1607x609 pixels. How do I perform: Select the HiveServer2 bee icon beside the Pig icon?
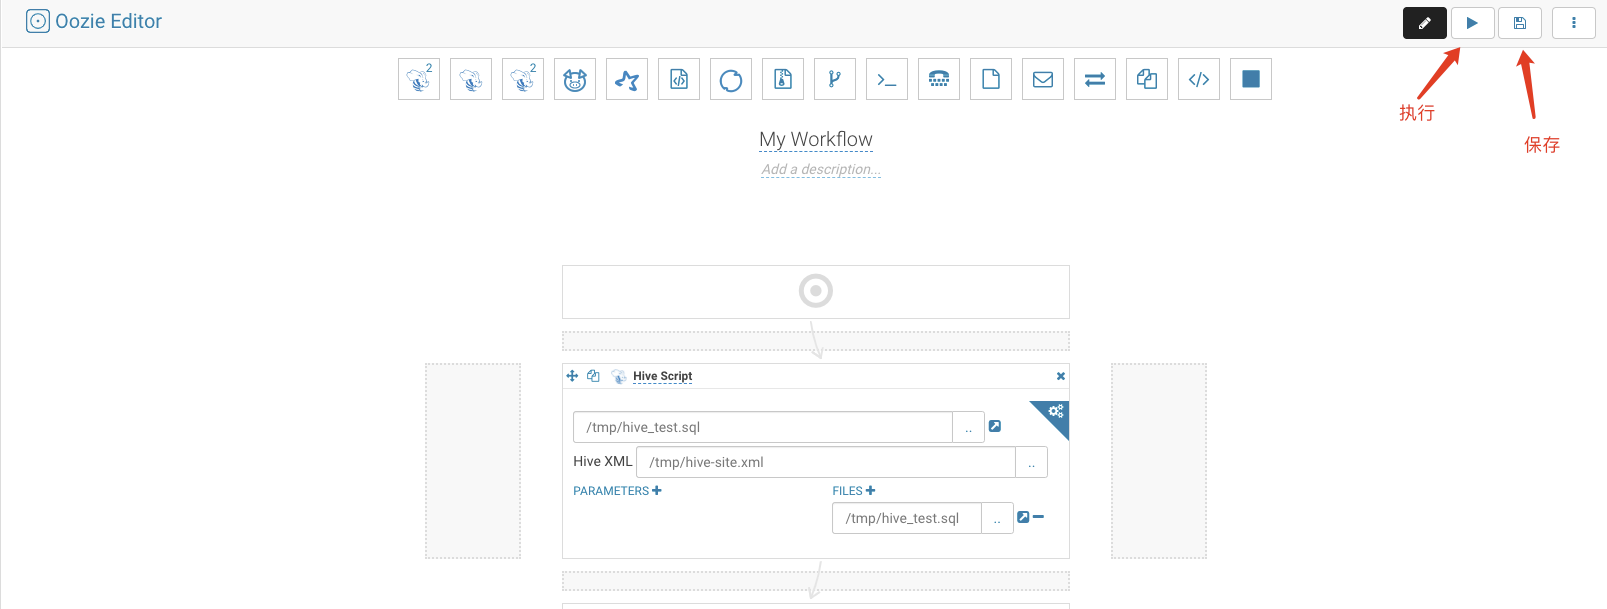coord(523,79)
